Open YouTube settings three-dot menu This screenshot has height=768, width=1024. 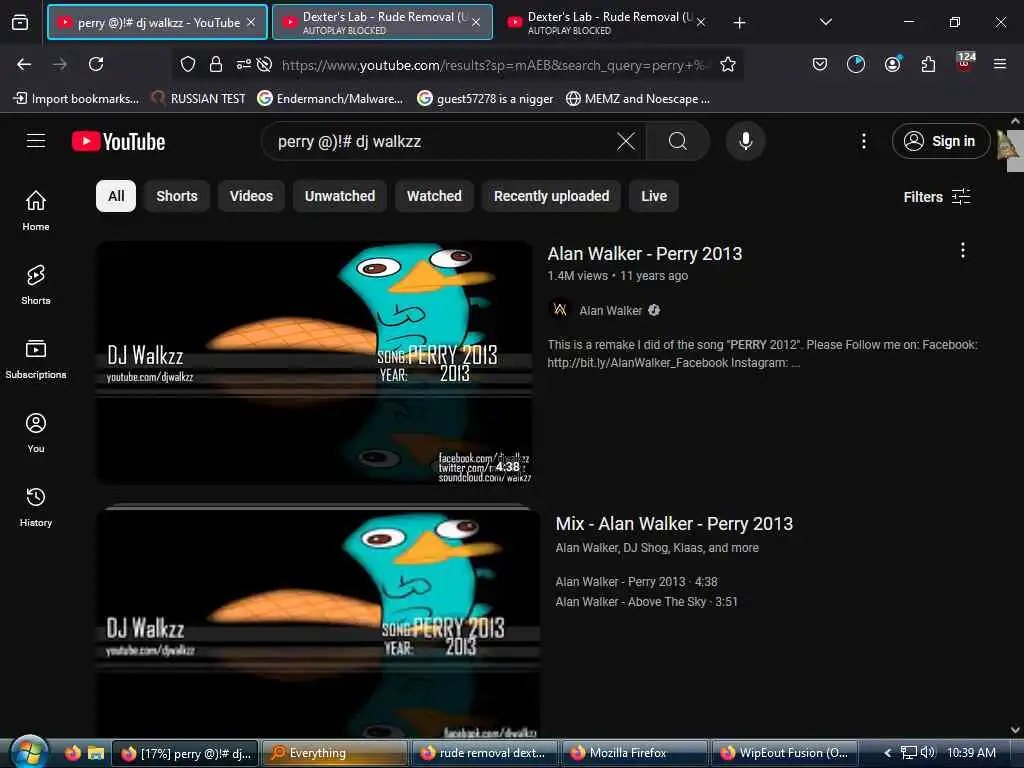tap(863, 141)
